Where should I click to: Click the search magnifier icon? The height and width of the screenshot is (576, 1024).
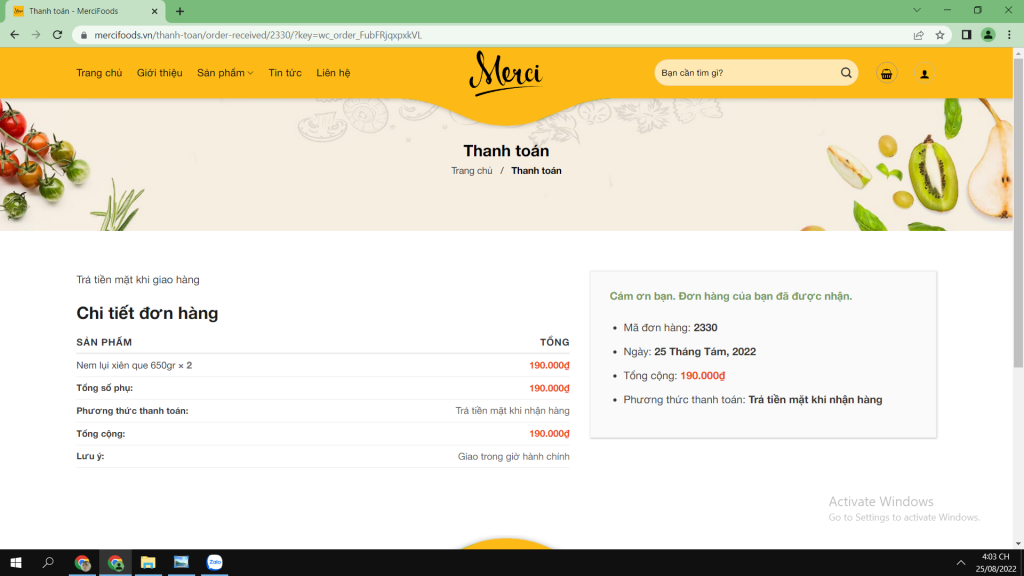click(x=846, y=73)
